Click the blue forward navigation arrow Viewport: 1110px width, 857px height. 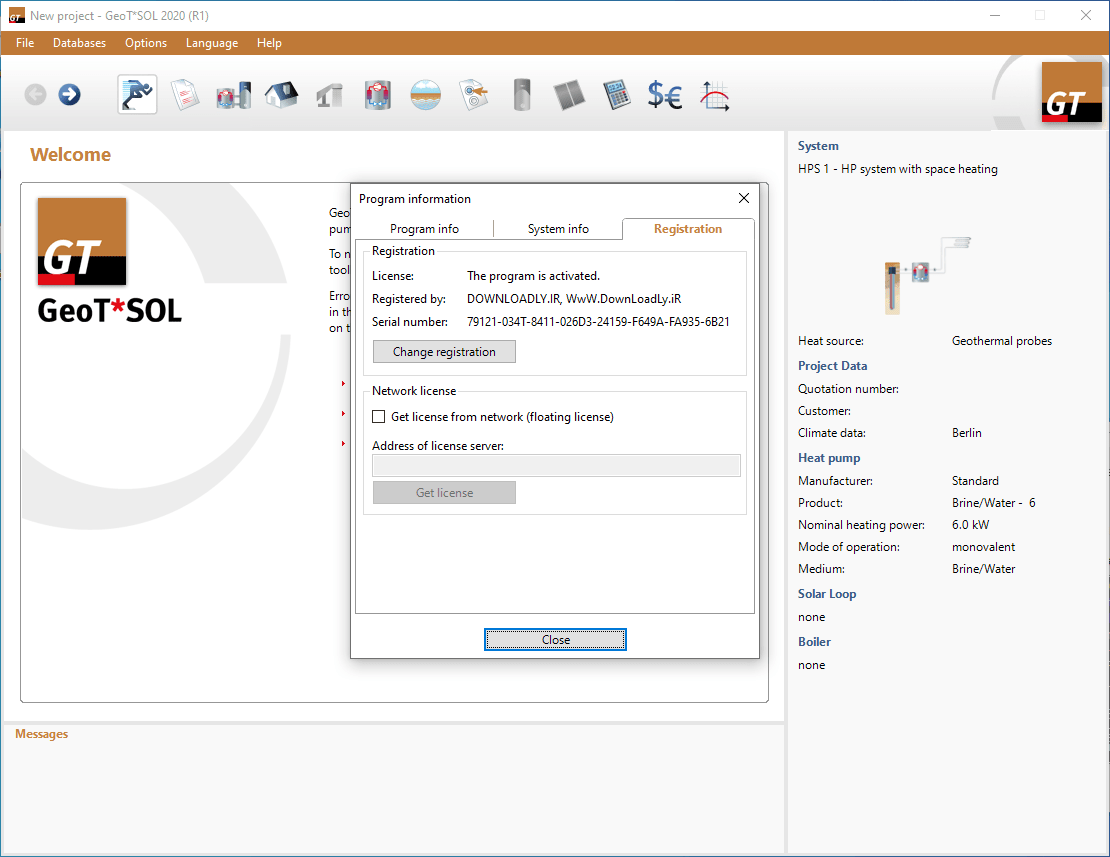[x=67, y=94]
